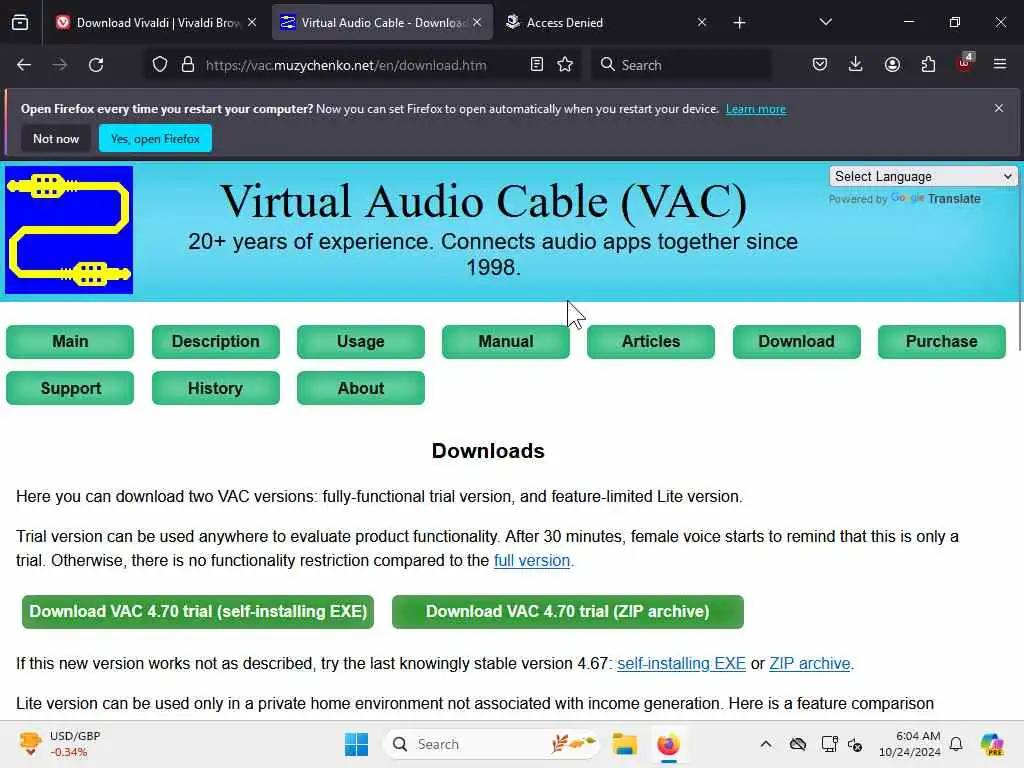1024x768 pixels.
Task: Open the Download page button
Action: [796, 342]
